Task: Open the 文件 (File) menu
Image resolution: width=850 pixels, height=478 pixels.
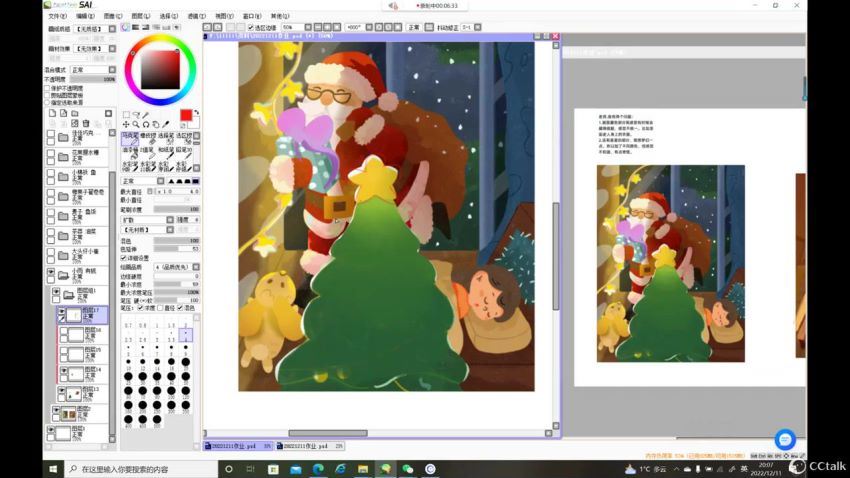Action: 57,16
